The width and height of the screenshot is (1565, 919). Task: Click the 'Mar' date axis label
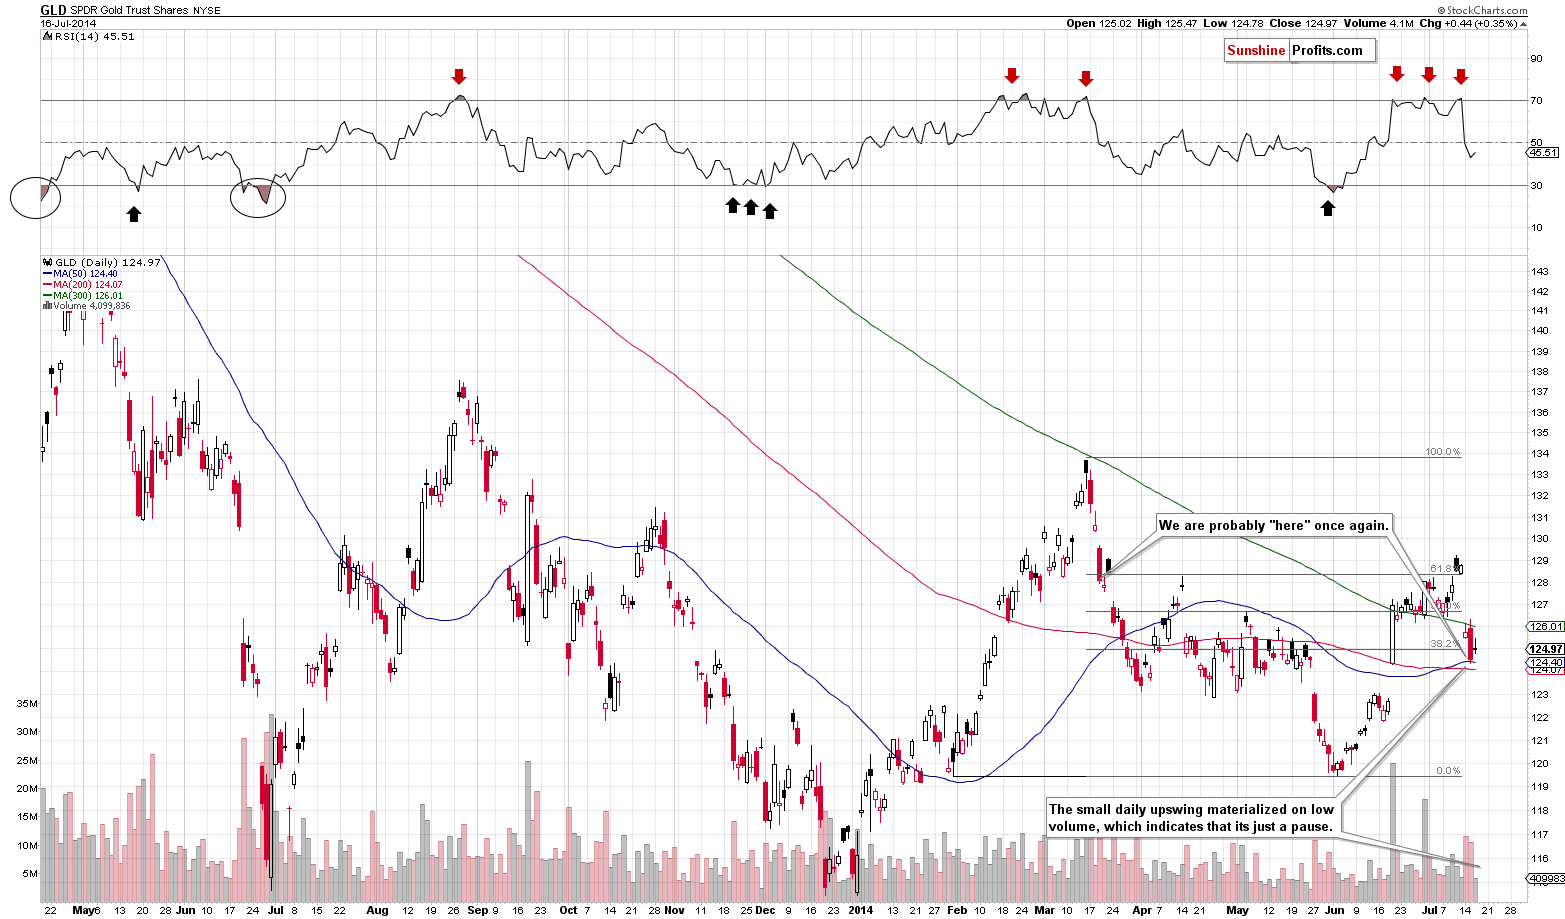(x=1046, y=911)
